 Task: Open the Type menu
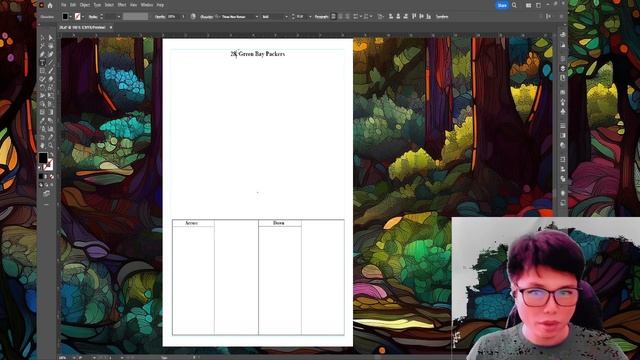click(97, 5)
